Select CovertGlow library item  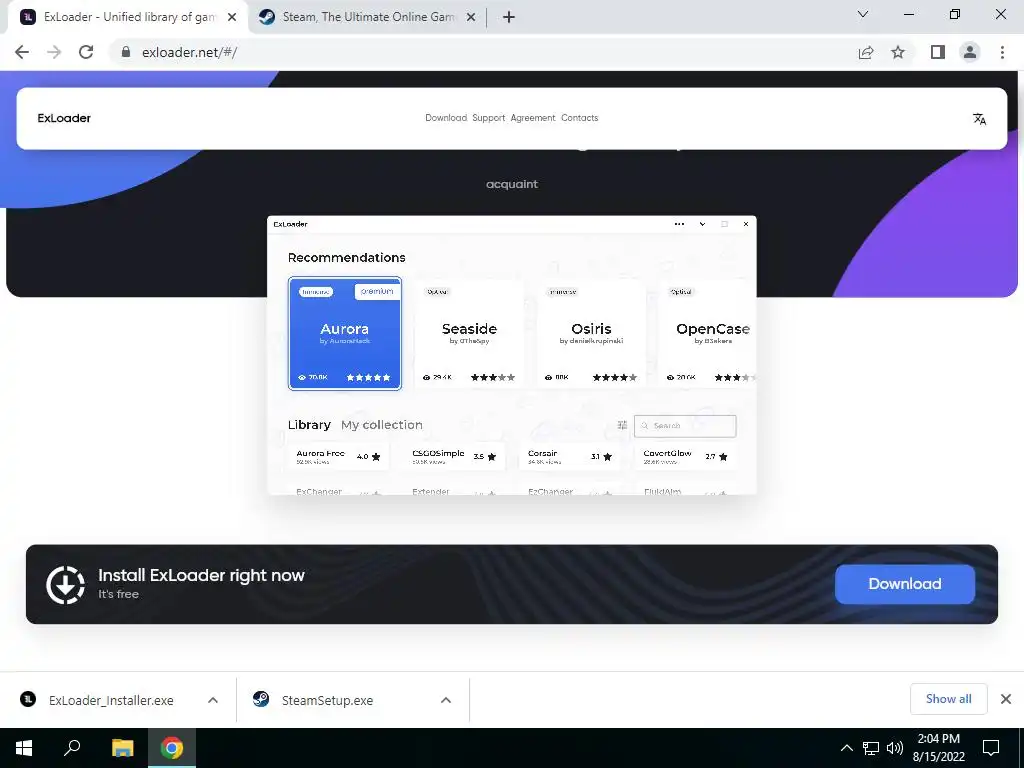686,456
